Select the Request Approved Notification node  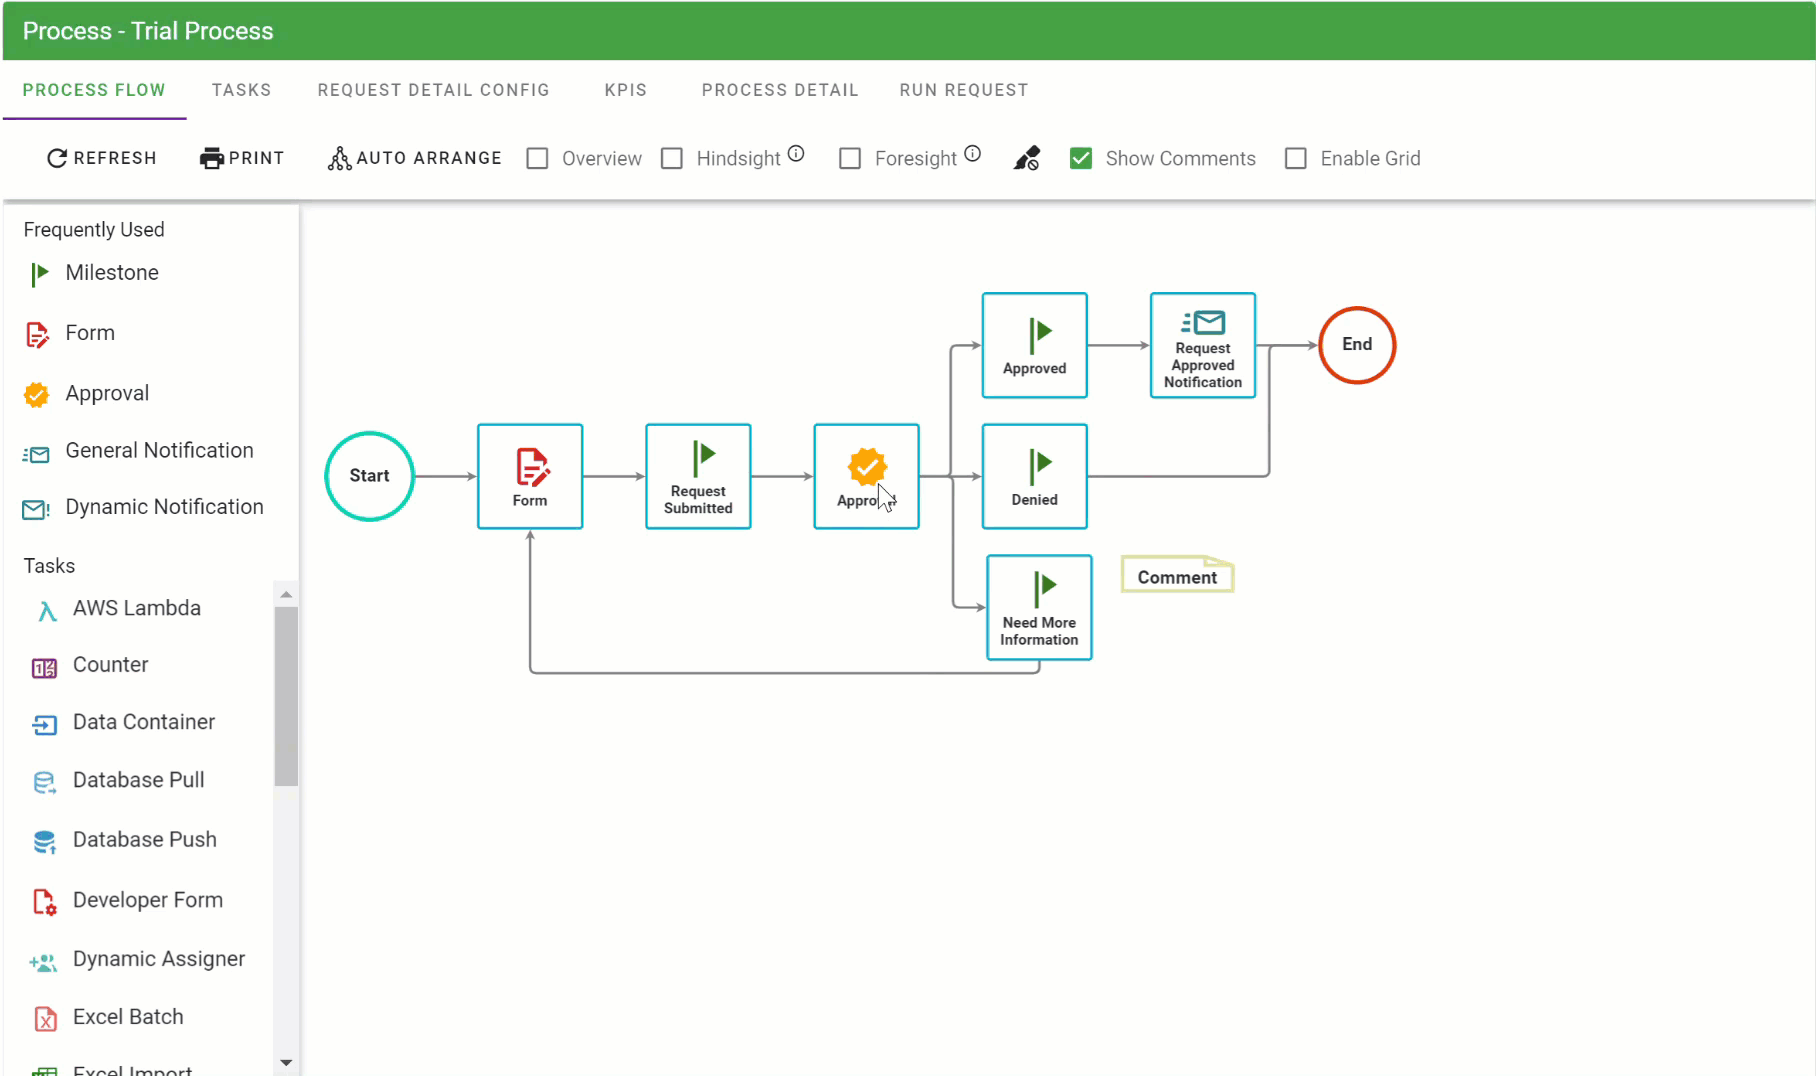point(1202,346)
